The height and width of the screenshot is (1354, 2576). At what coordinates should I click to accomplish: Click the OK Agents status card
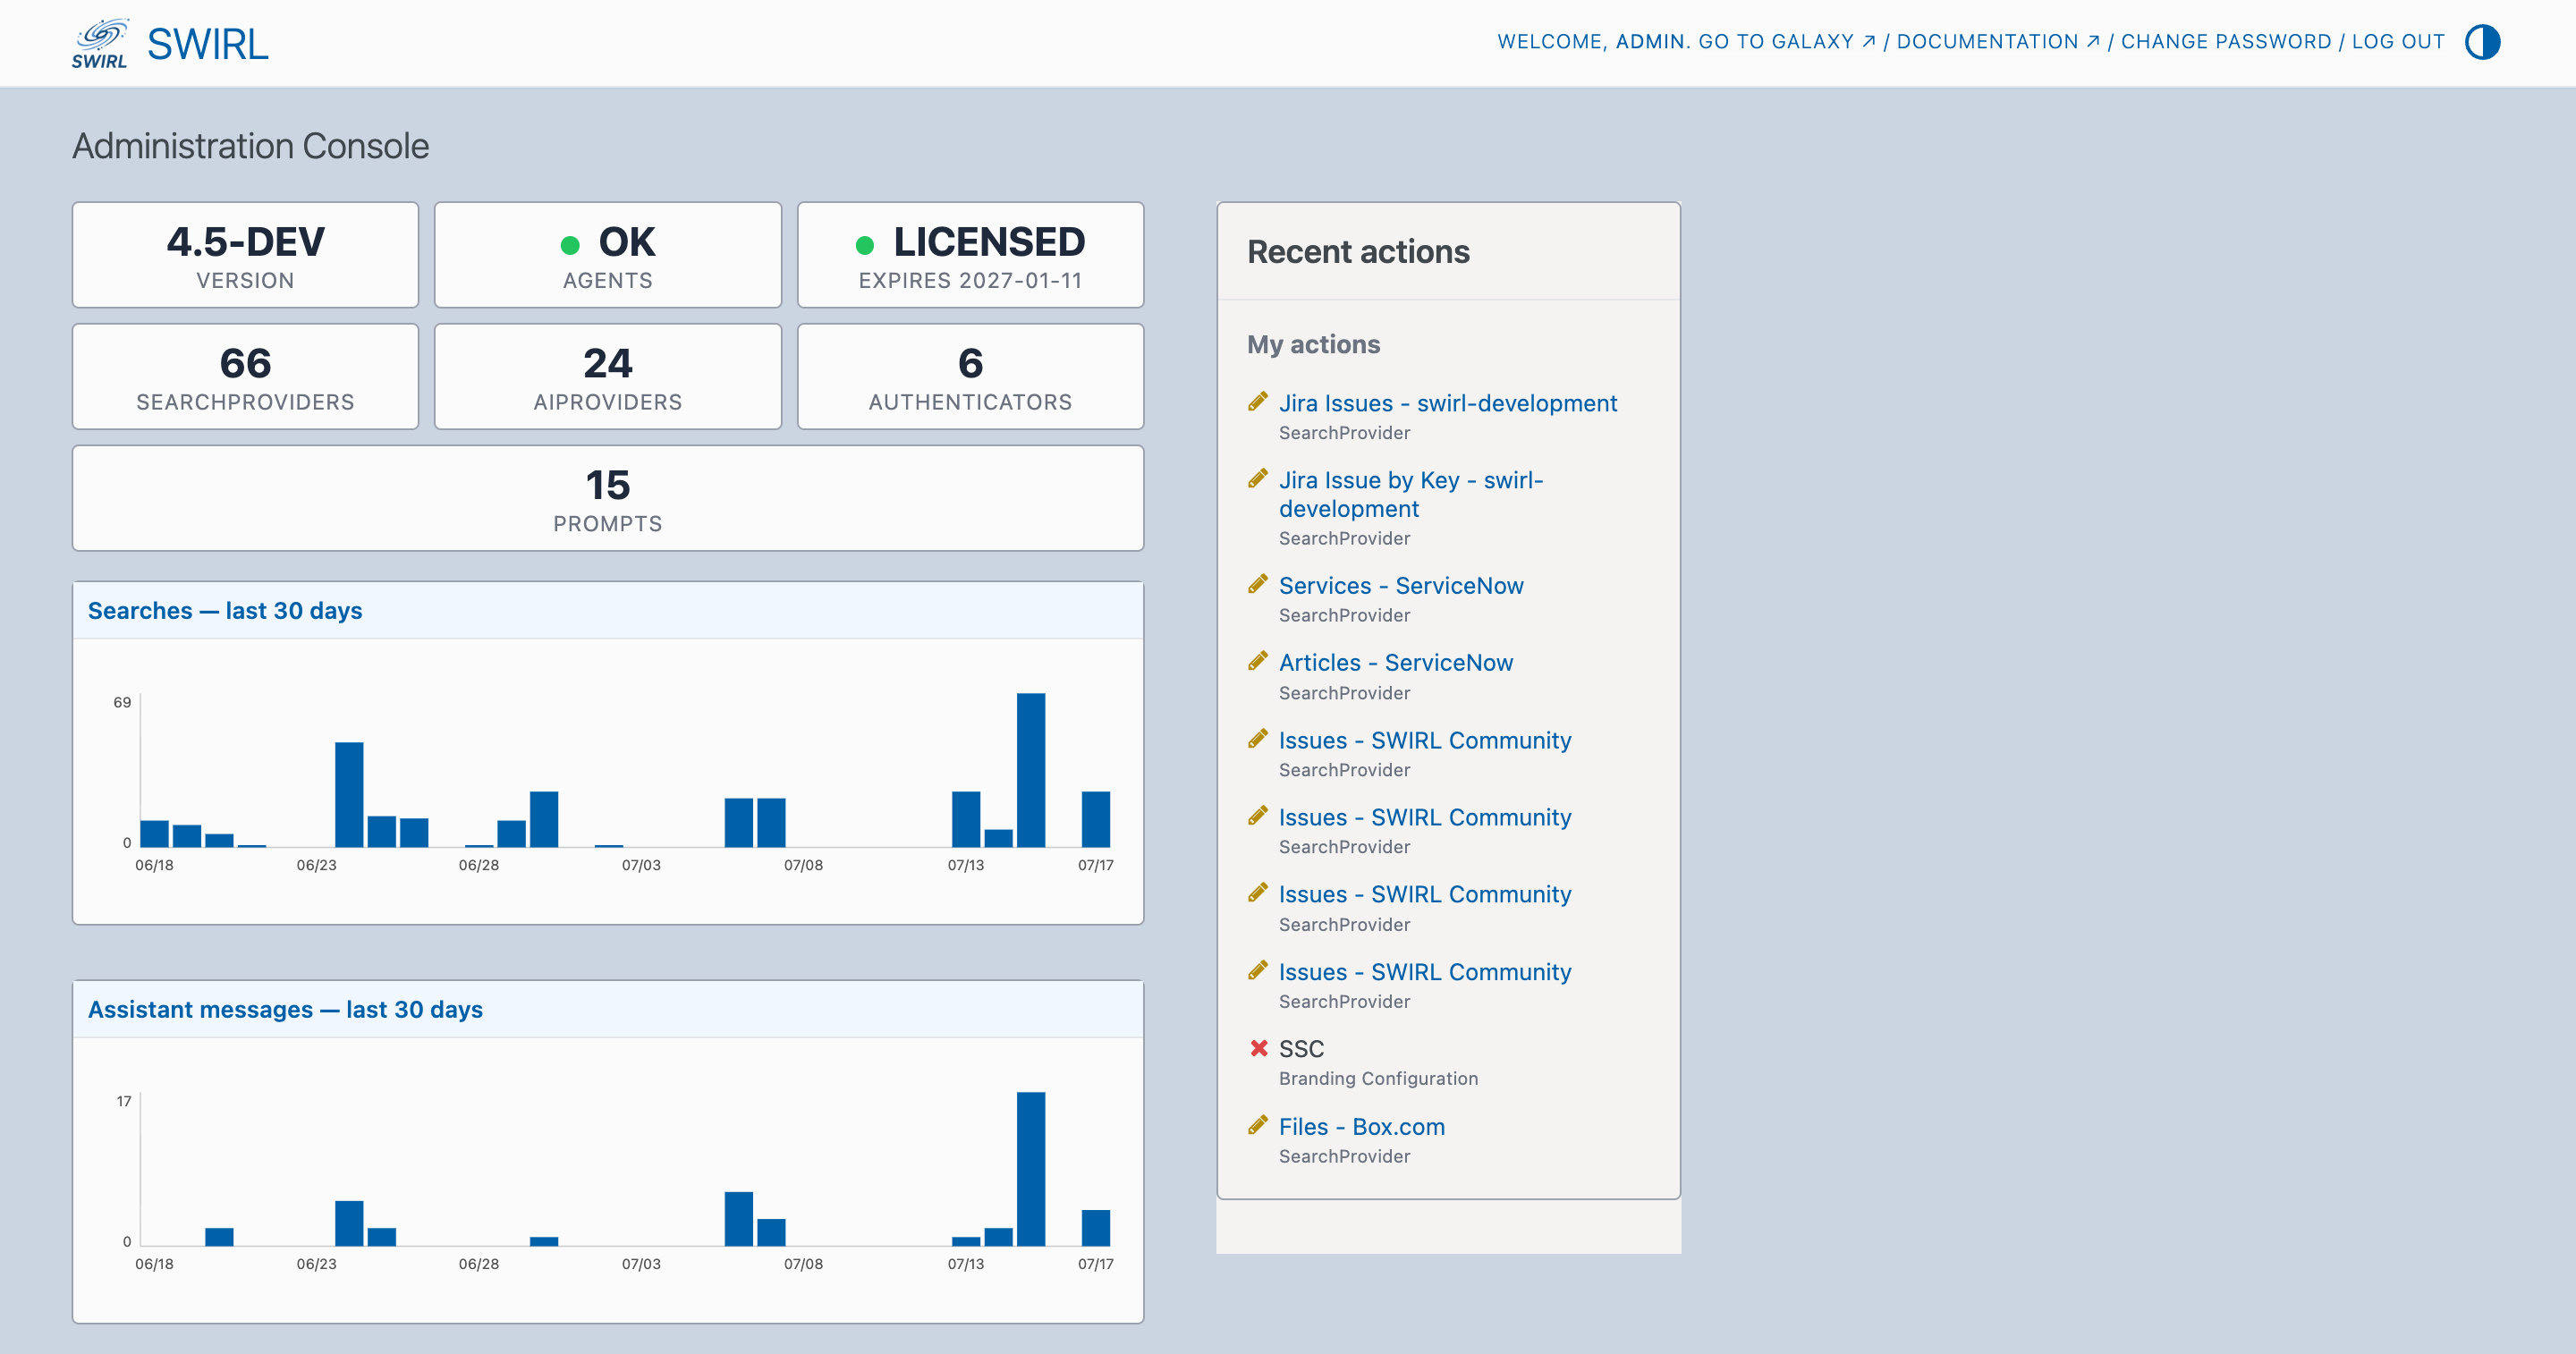pos(607,255)
